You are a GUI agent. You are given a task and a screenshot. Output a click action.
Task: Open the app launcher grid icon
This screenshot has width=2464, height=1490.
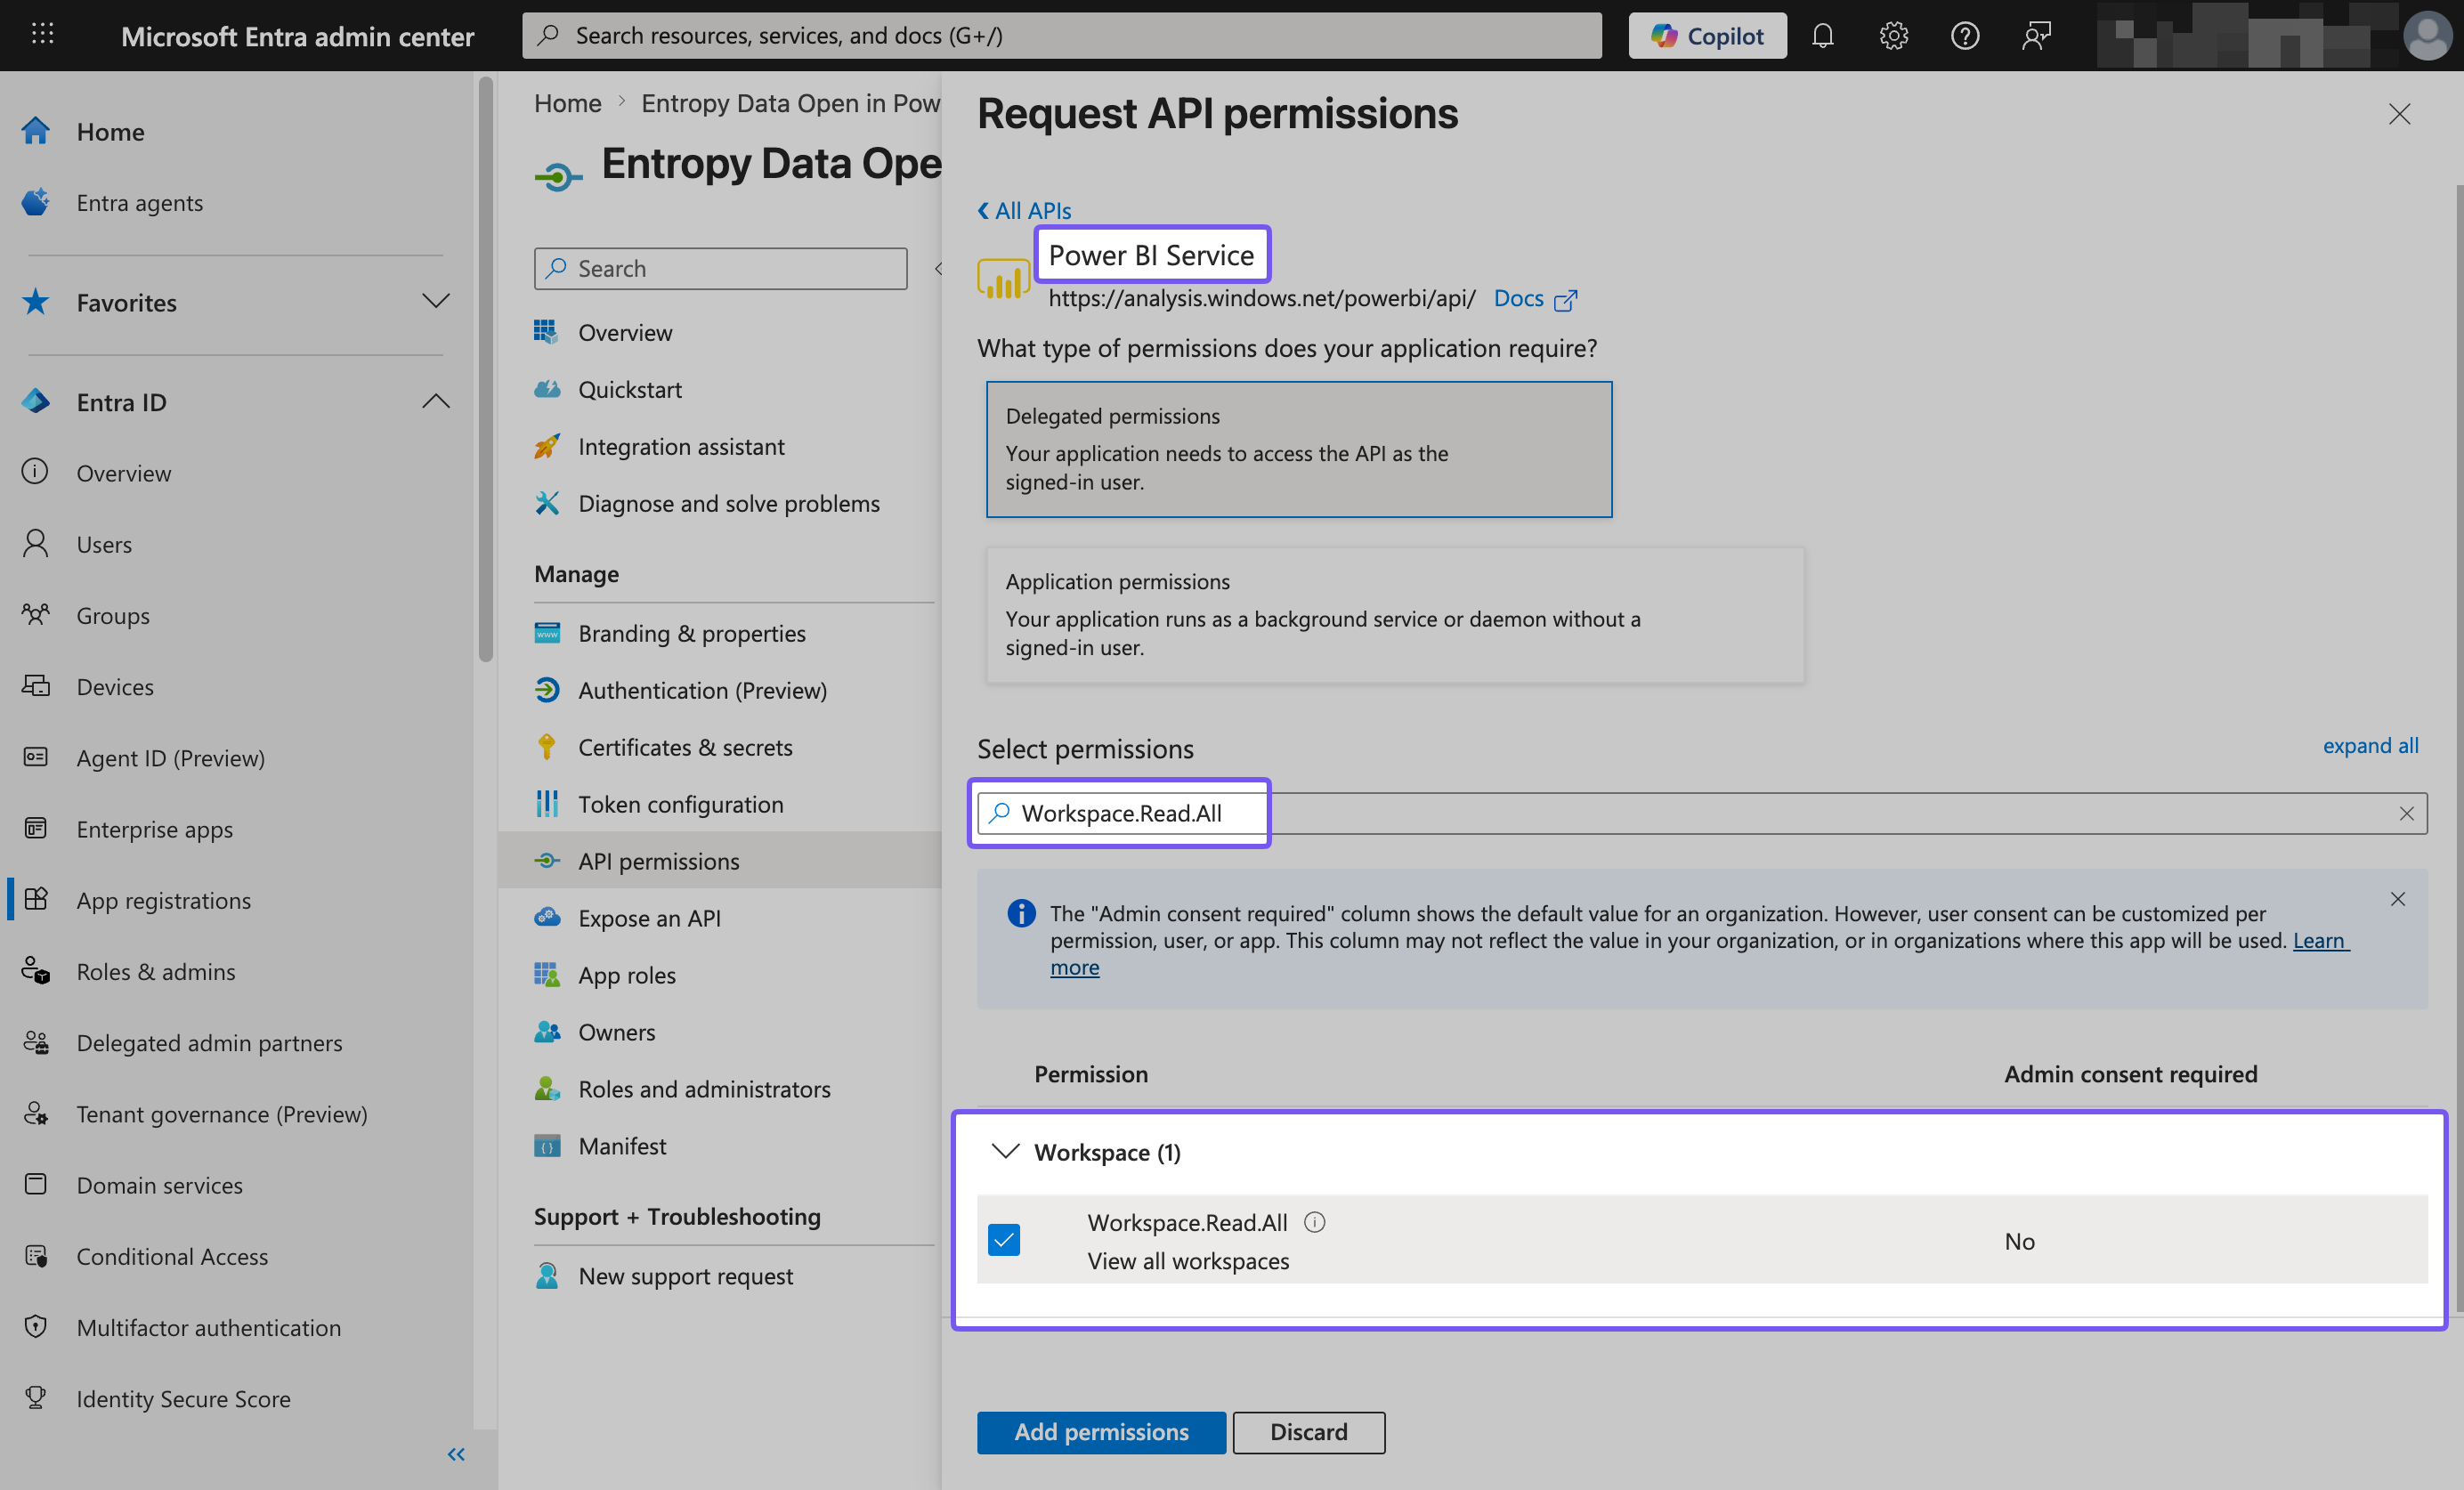click(42, 35)
